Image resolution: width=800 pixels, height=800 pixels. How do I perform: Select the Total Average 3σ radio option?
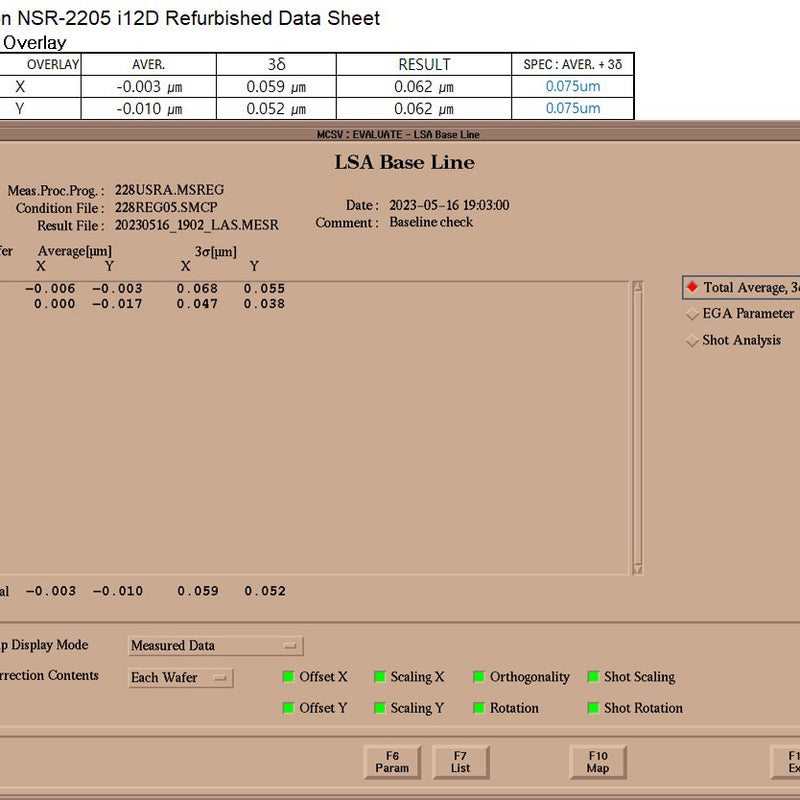point(692,287)
